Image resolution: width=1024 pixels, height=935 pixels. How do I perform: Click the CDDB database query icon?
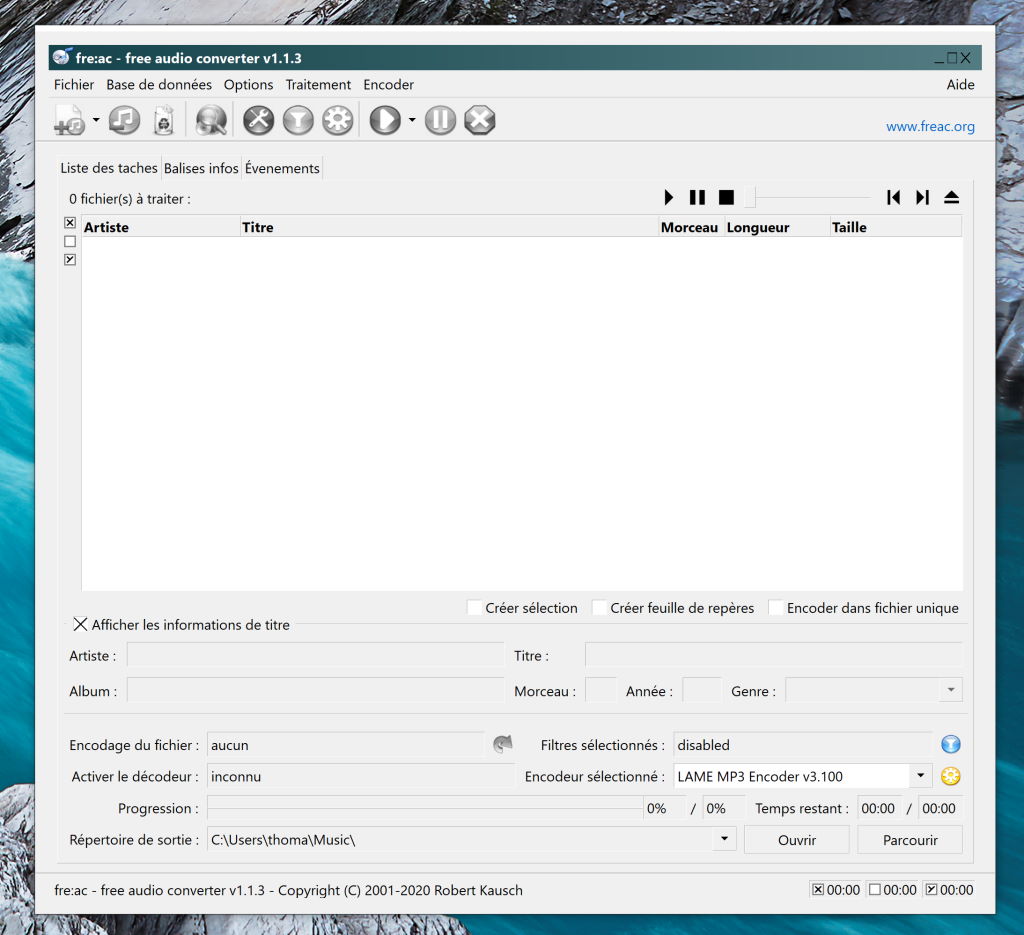(x=211, y=120)
